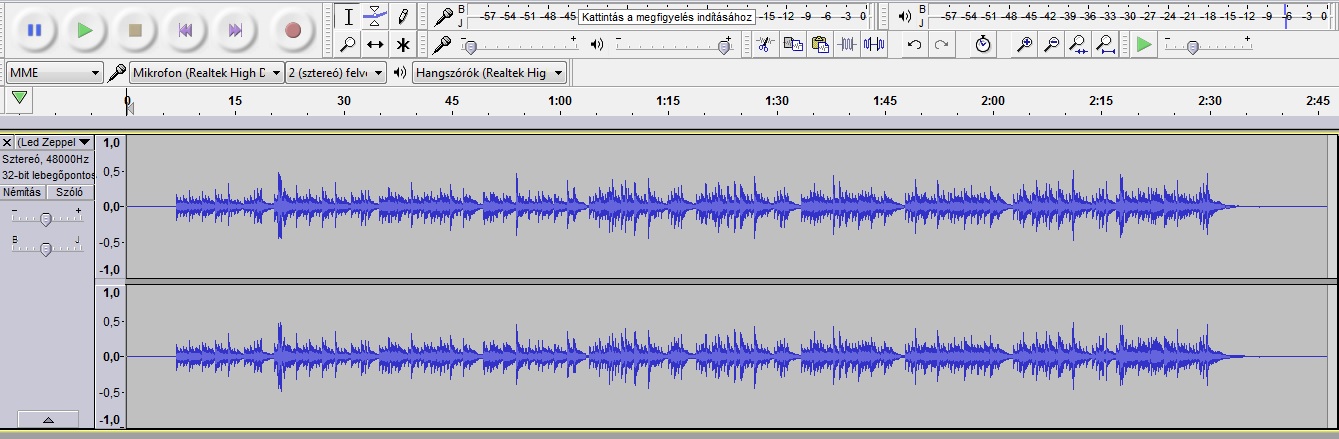Toggle pause with the Pause button
This screenshot has height=439, width=1339.
34,30
